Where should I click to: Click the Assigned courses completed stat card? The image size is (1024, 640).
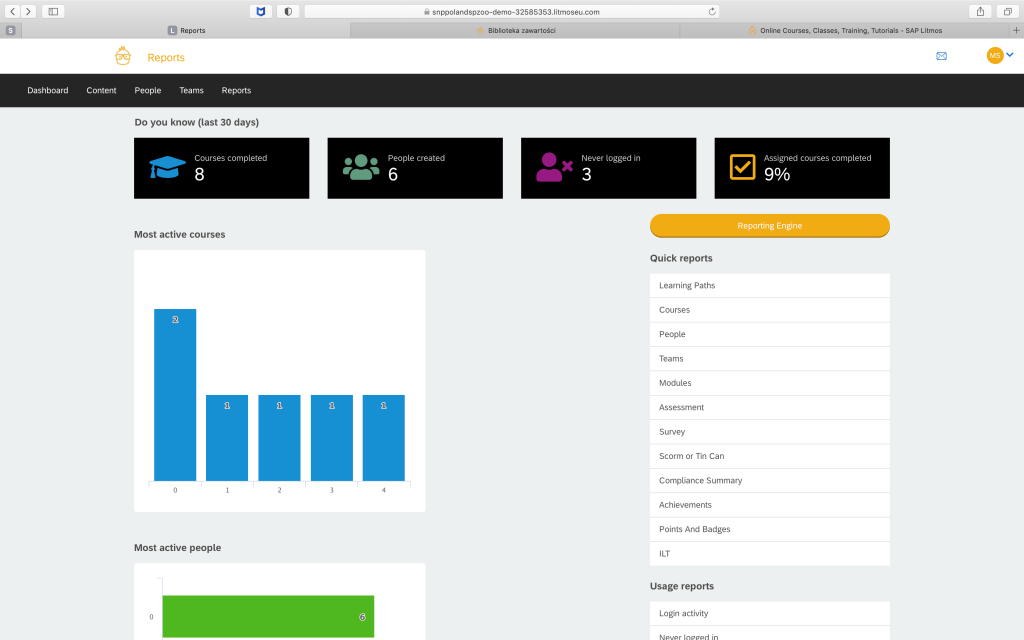pyautogui.click(x=802, y=168)
